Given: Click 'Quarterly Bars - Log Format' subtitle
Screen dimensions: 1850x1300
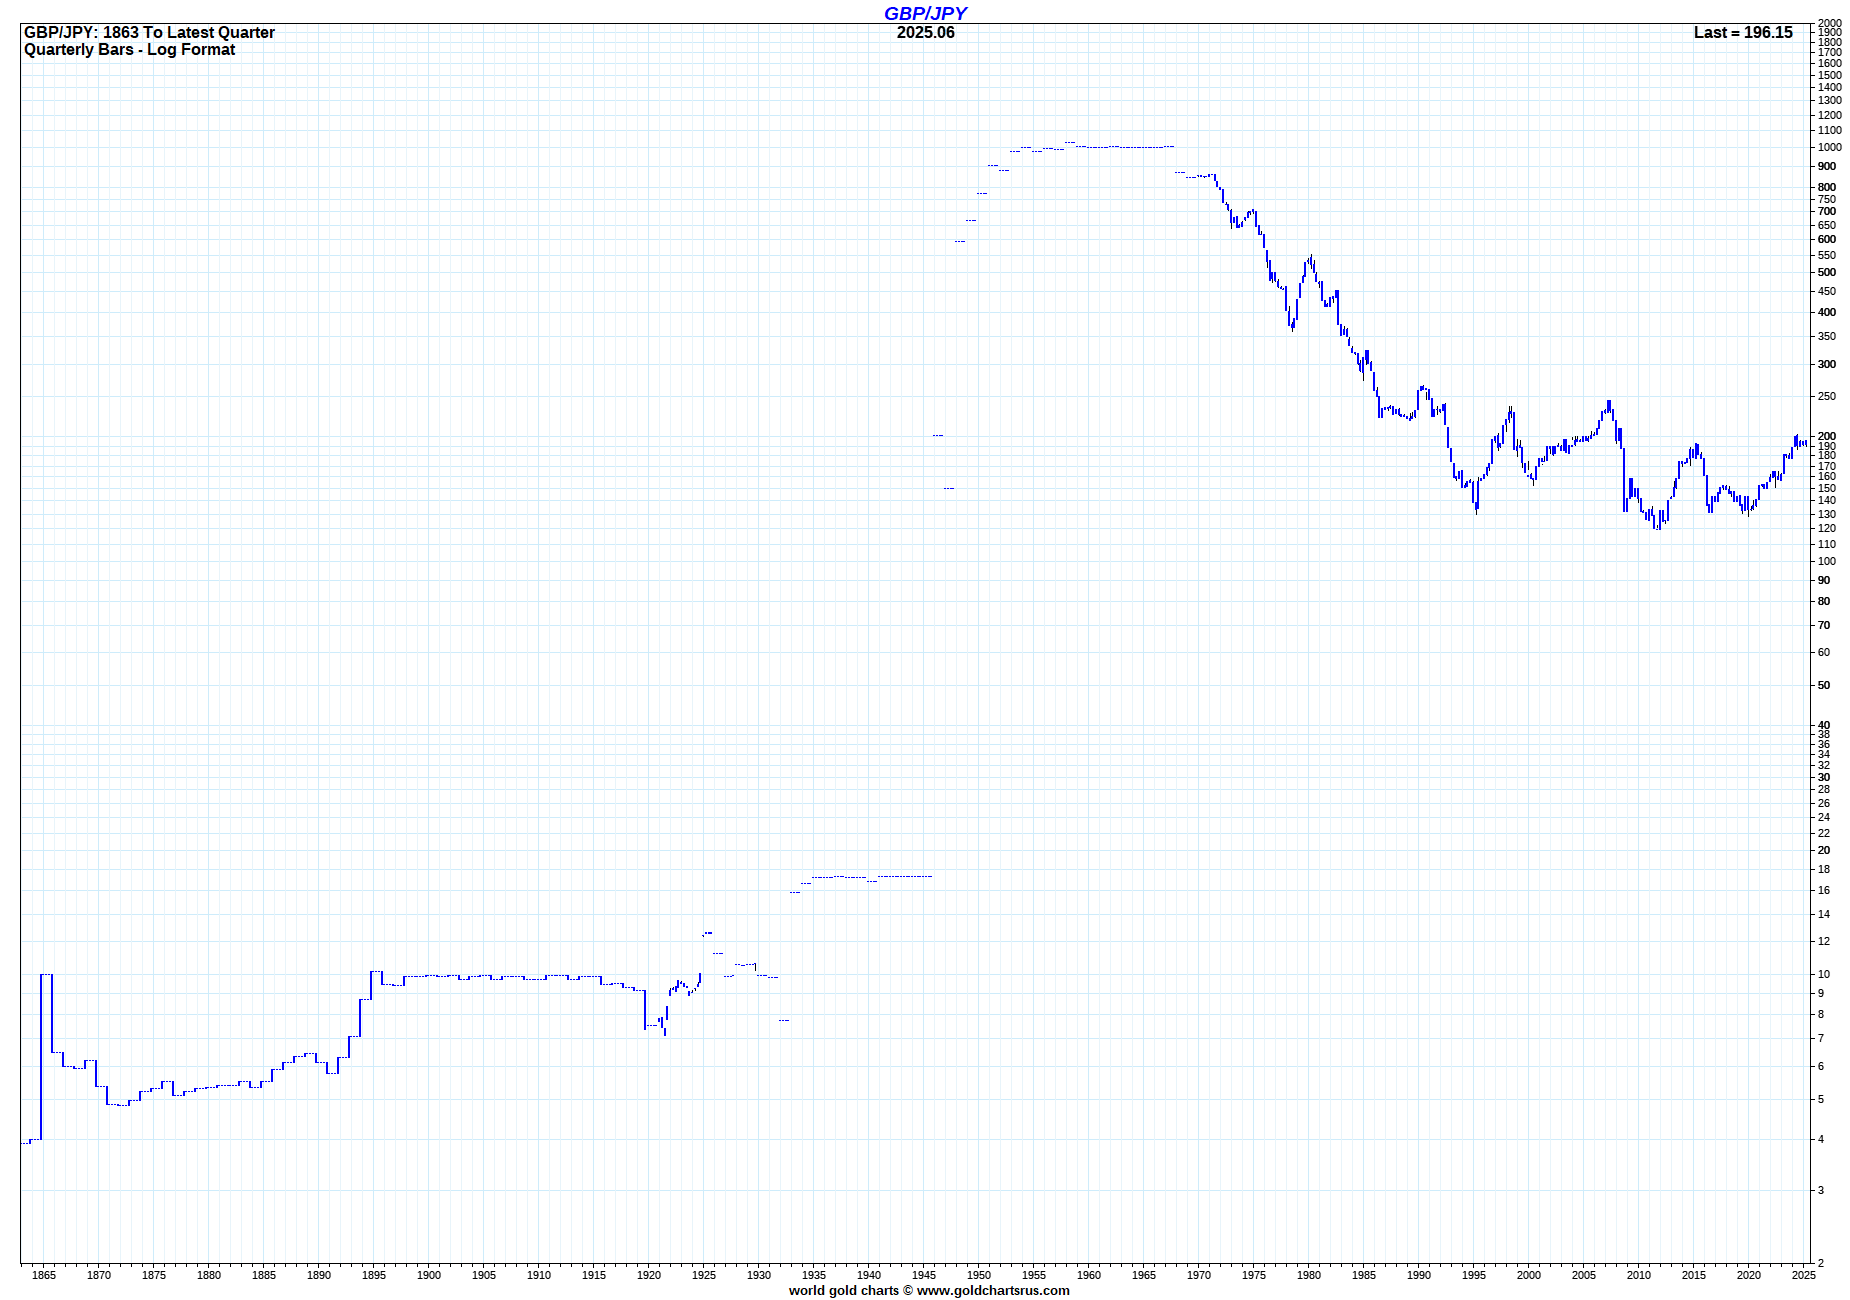Looking at the screenshot, I should (x=129, y=49).
